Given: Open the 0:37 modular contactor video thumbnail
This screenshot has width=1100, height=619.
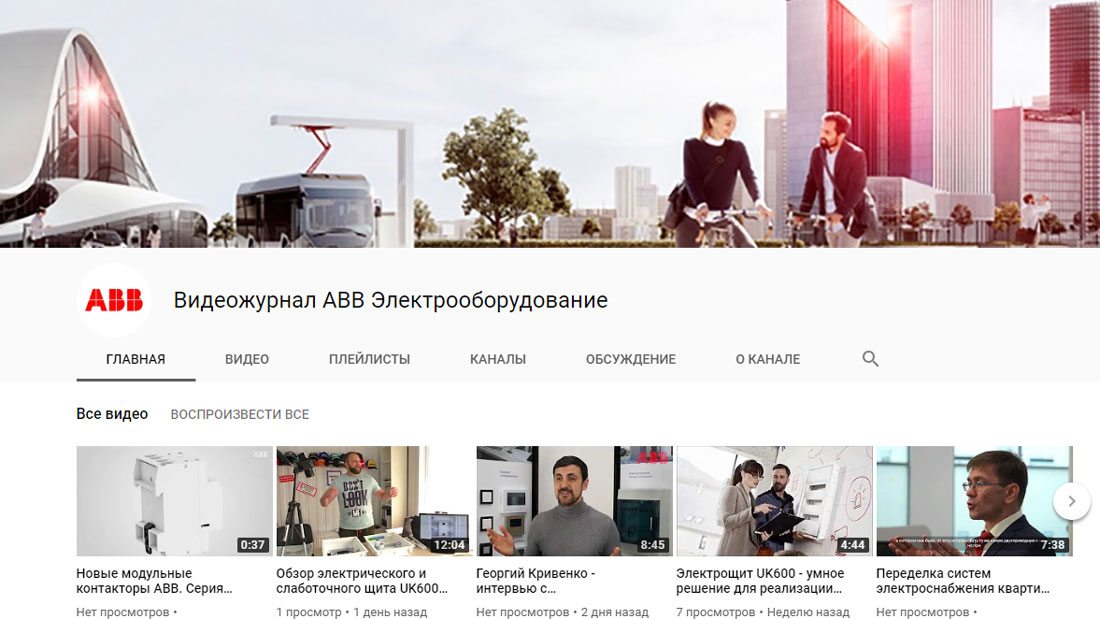Looking at the screenshot, I should point(175,501).
